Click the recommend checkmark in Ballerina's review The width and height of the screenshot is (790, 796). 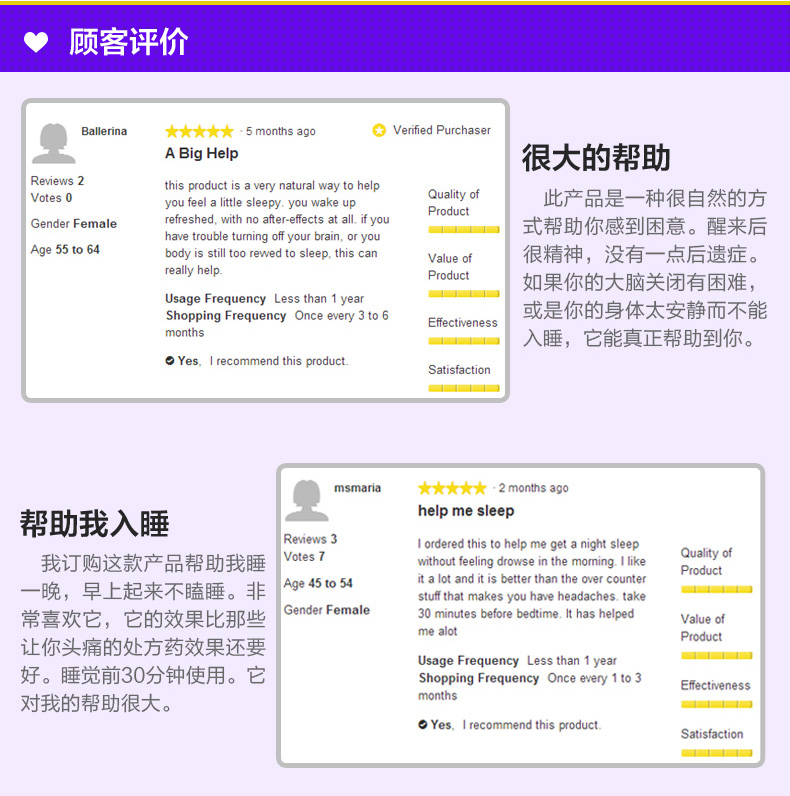coord(170,361)
